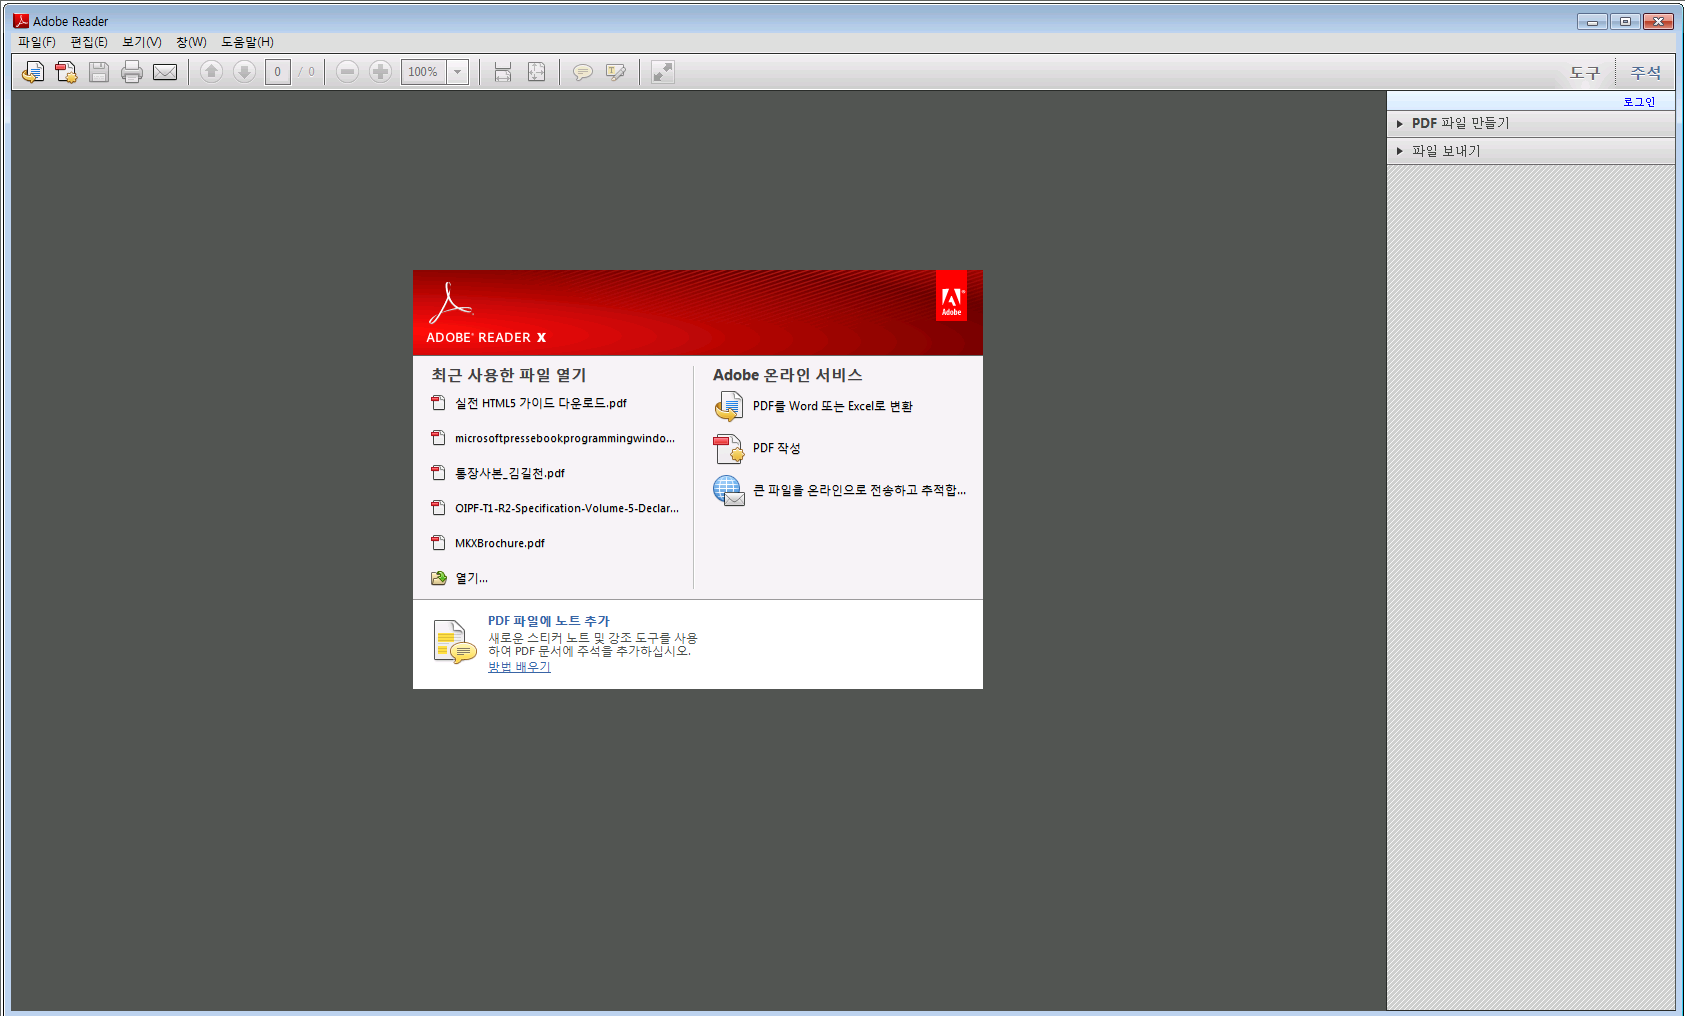Open recent file 실전 HTML5 가이드 다운로드.pdf
Image resolution: width=1685 pixels, height=1016 pixels.
[x=541, y=403]
